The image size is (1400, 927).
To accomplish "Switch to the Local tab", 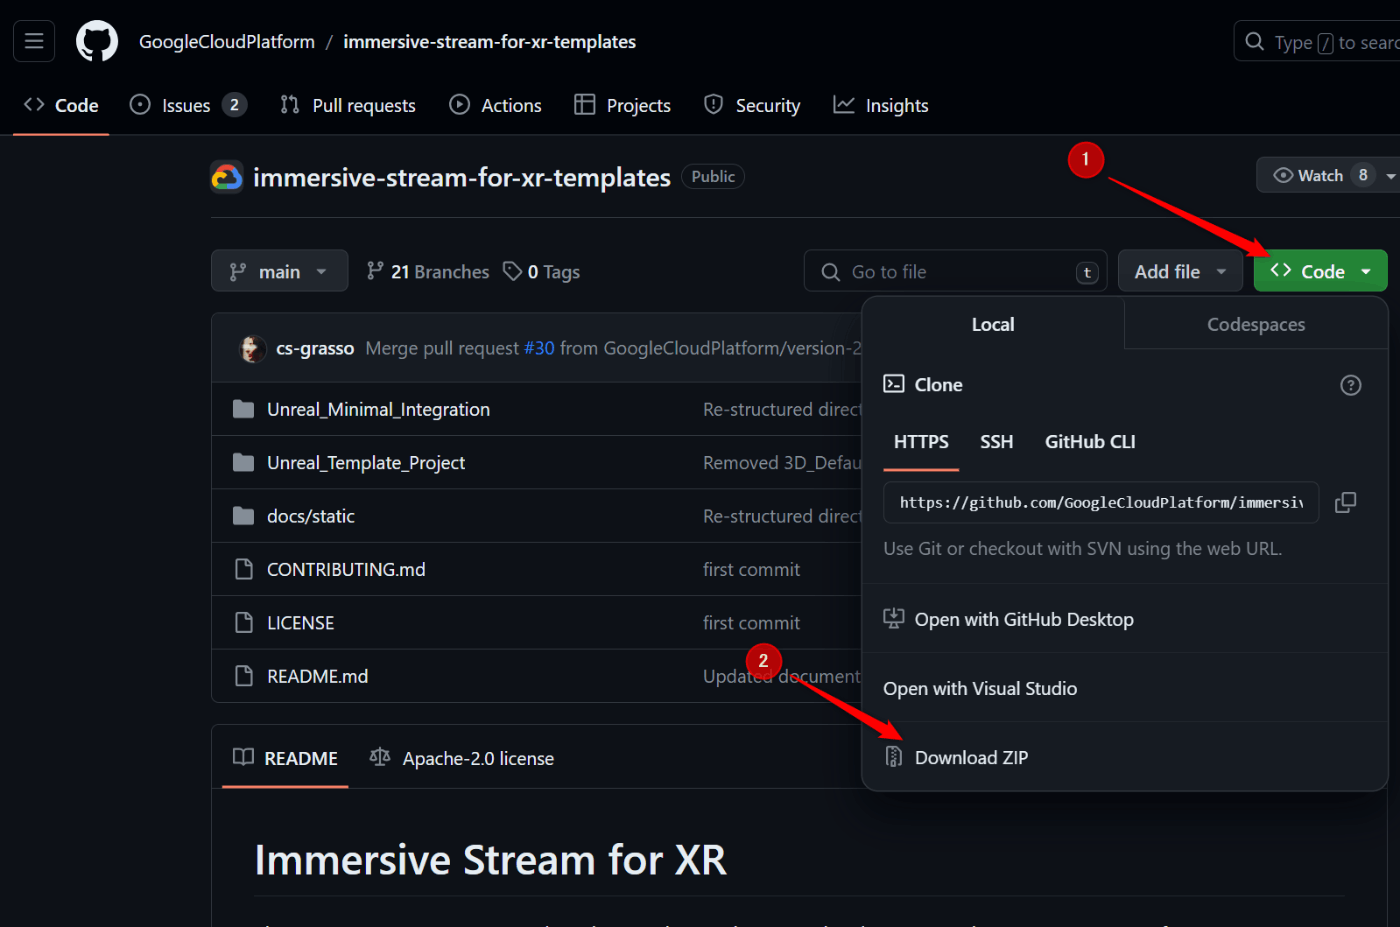I will [993, 324].
